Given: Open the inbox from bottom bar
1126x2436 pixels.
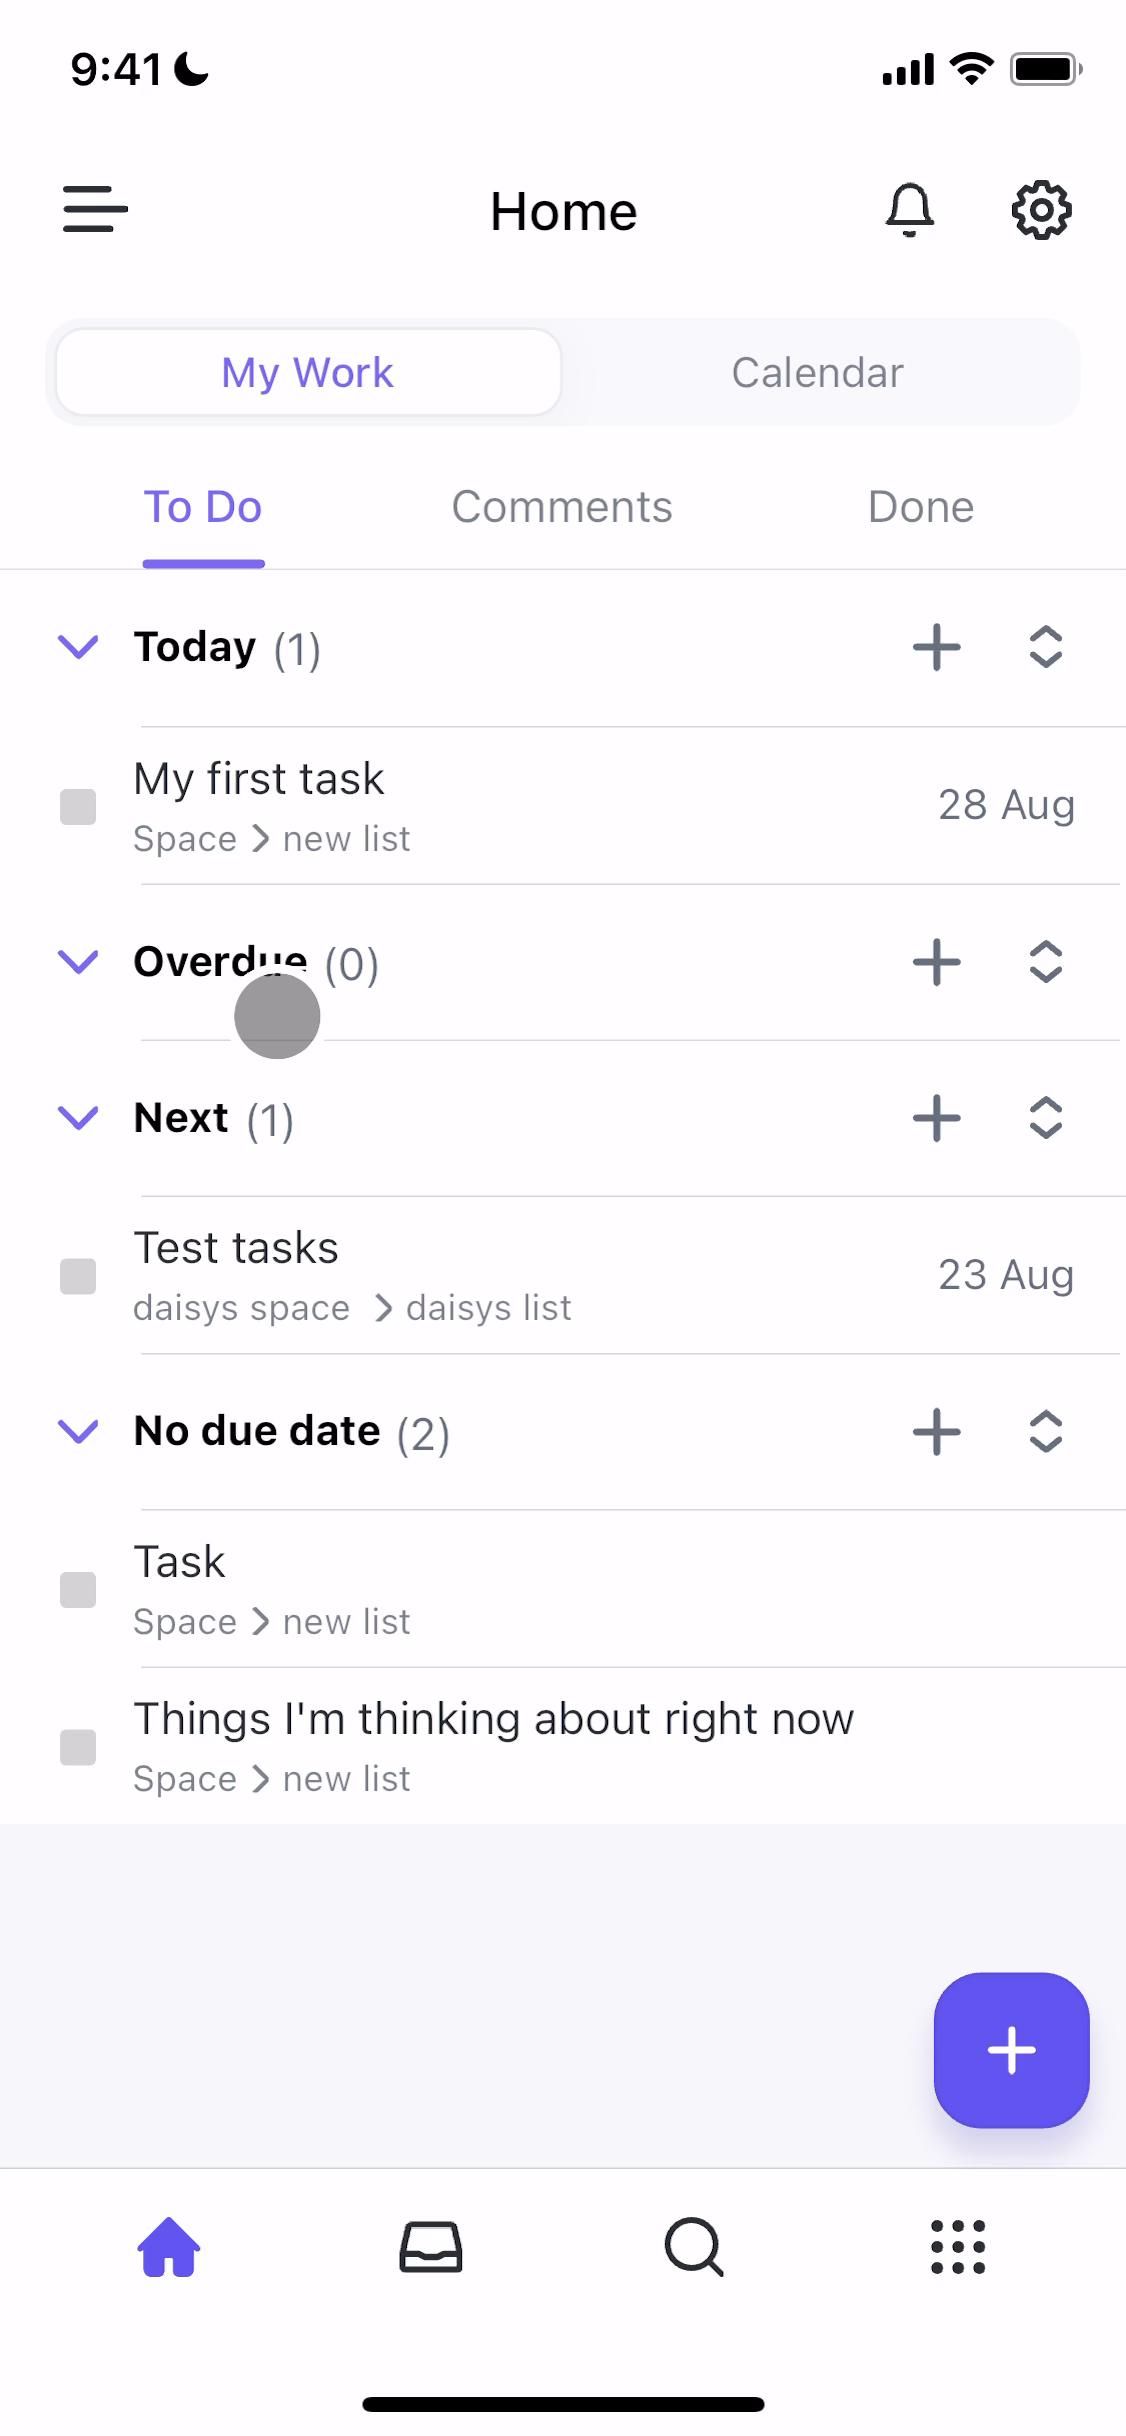Looking at the screenshot, I should [x=431, y=2248].
